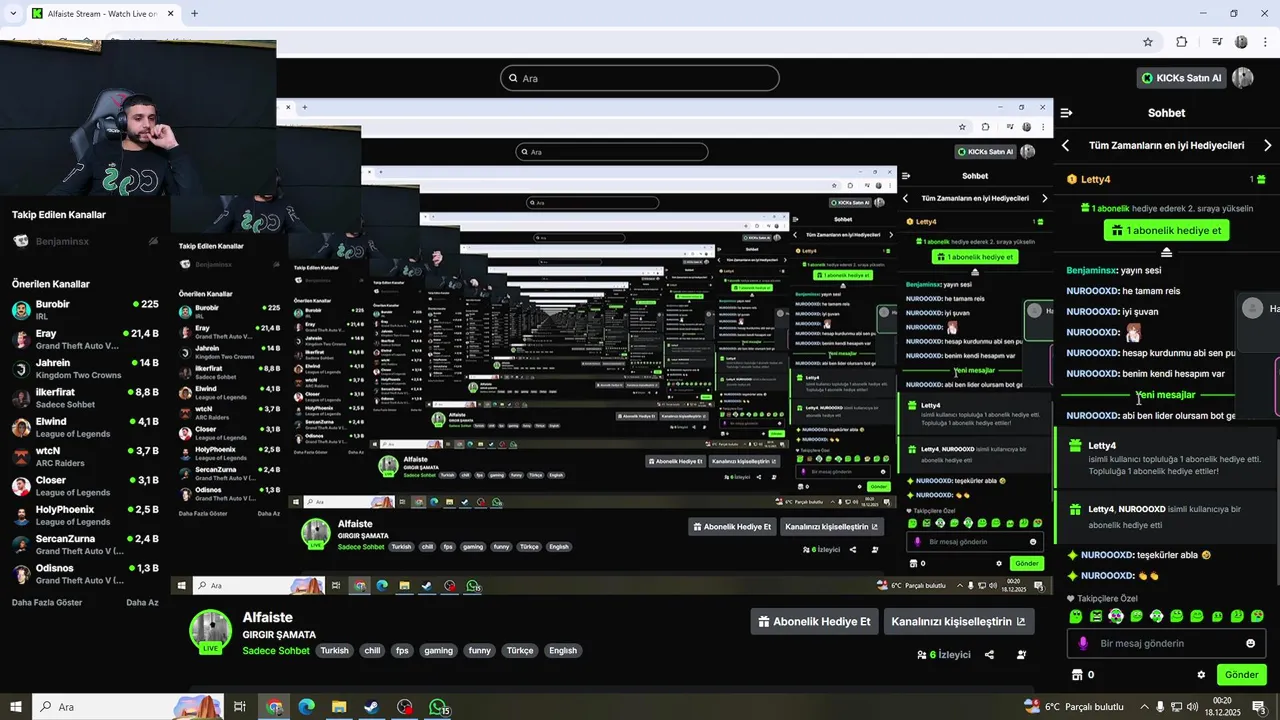The height and width of the screenshot is (720, 1280).
Task: Open the shop icon showing 0 in the main chat footer
Action: (1077, 675)
